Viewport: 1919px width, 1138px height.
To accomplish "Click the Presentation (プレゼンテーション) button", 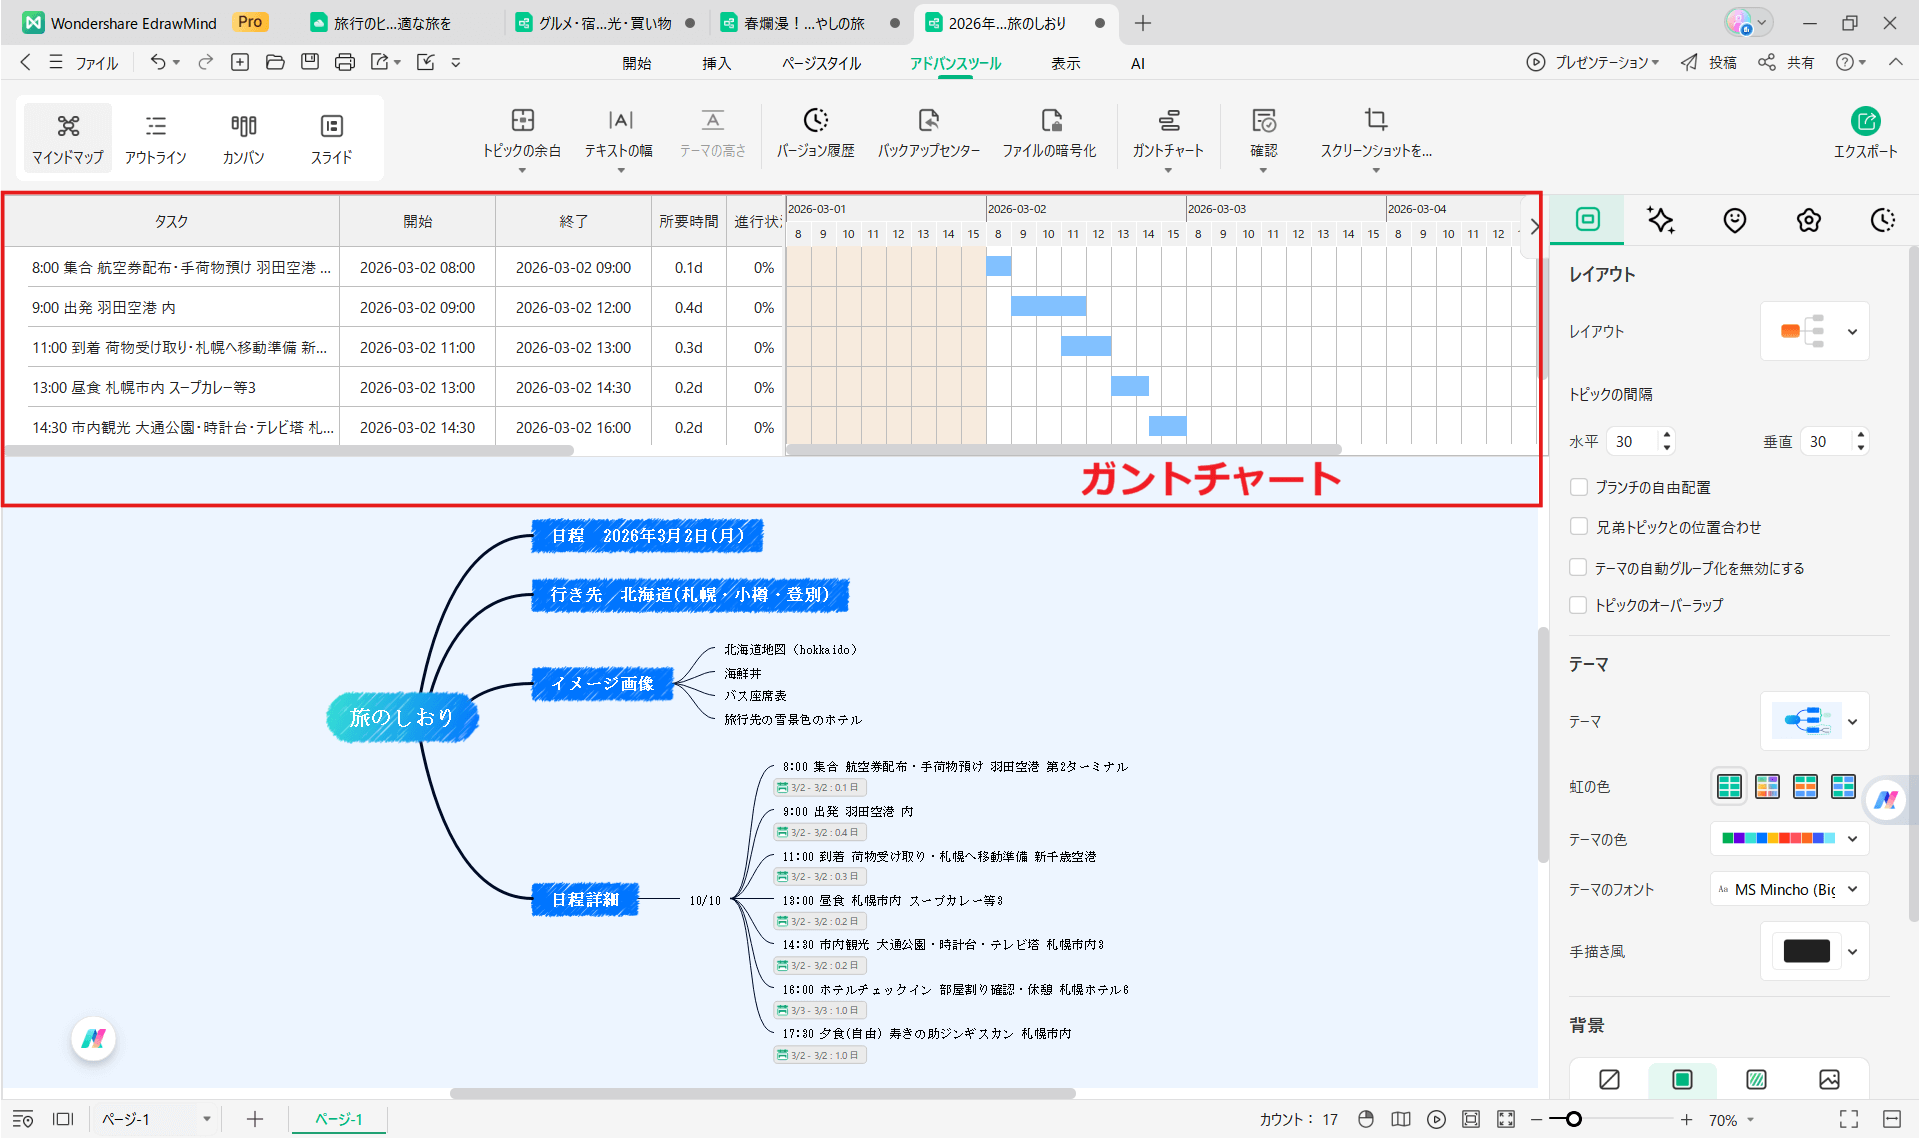I will (1593, 62).
